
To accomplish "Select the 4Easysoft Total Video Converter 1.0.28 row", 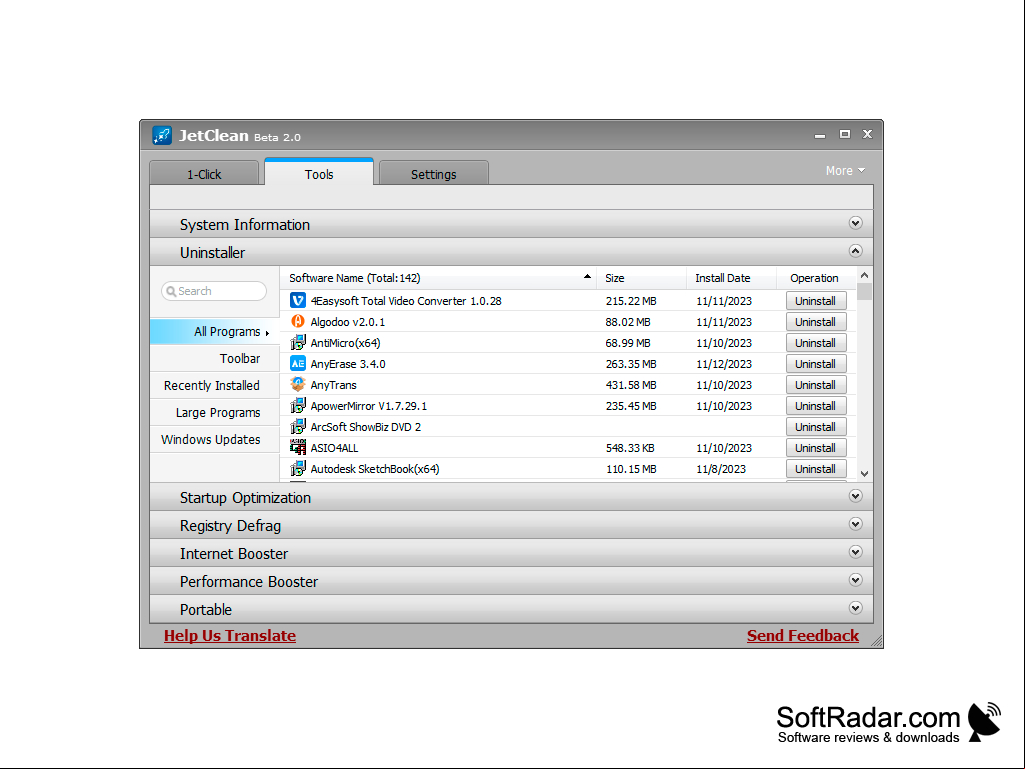I will tap(567, 301).
